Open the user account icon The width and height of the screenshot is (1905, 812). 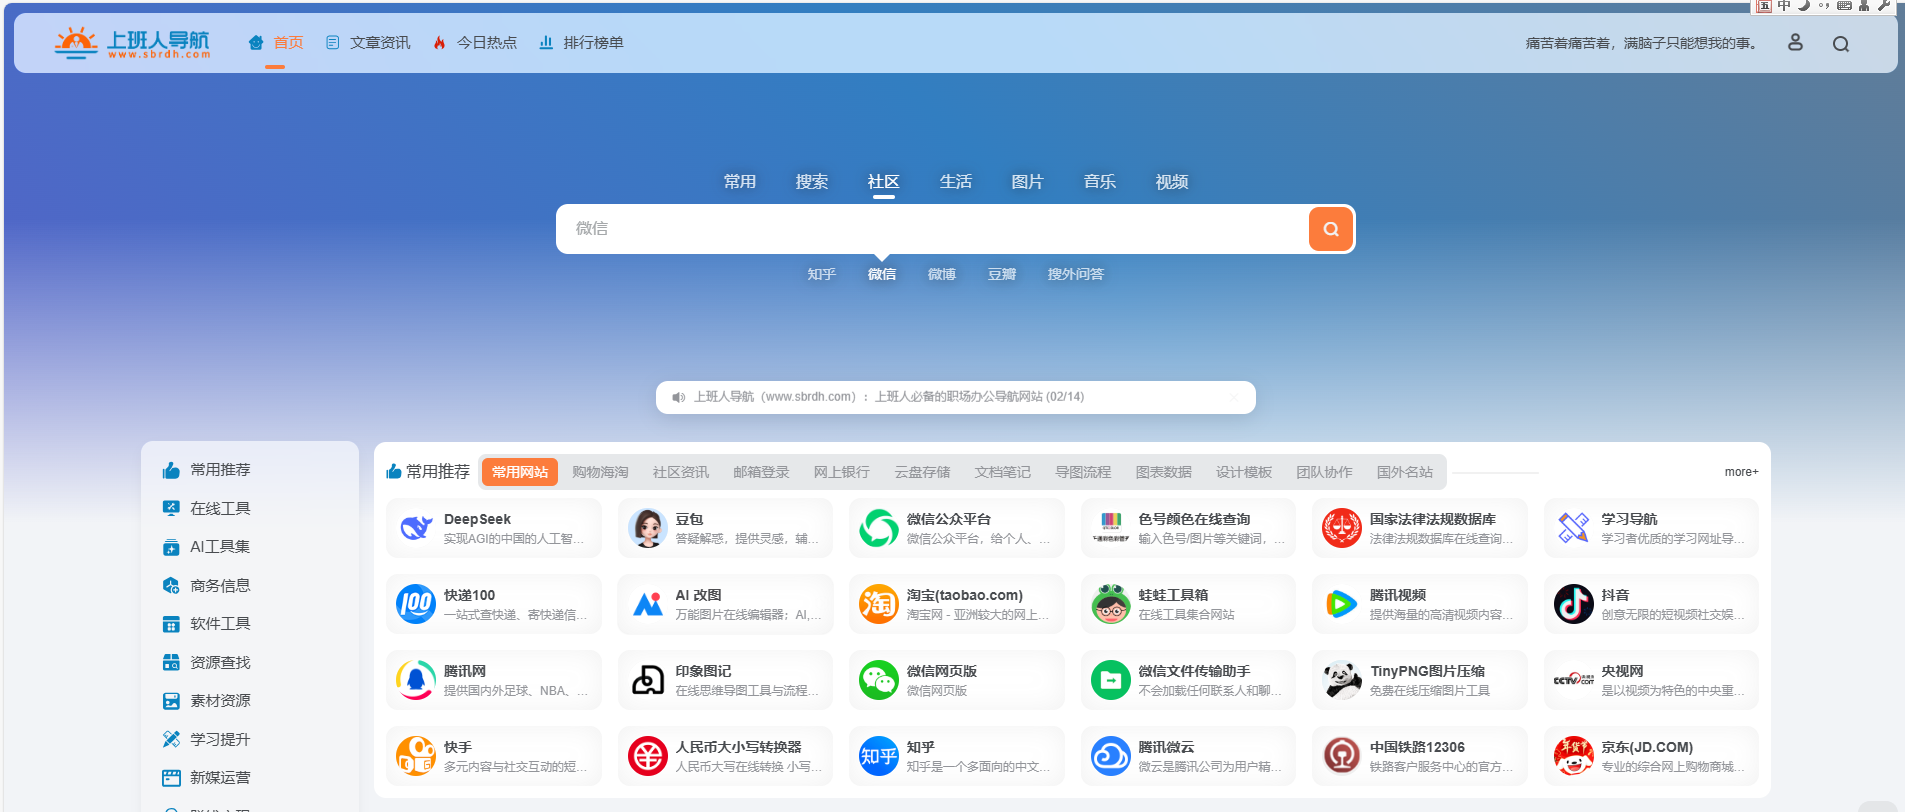point(1795,42)
